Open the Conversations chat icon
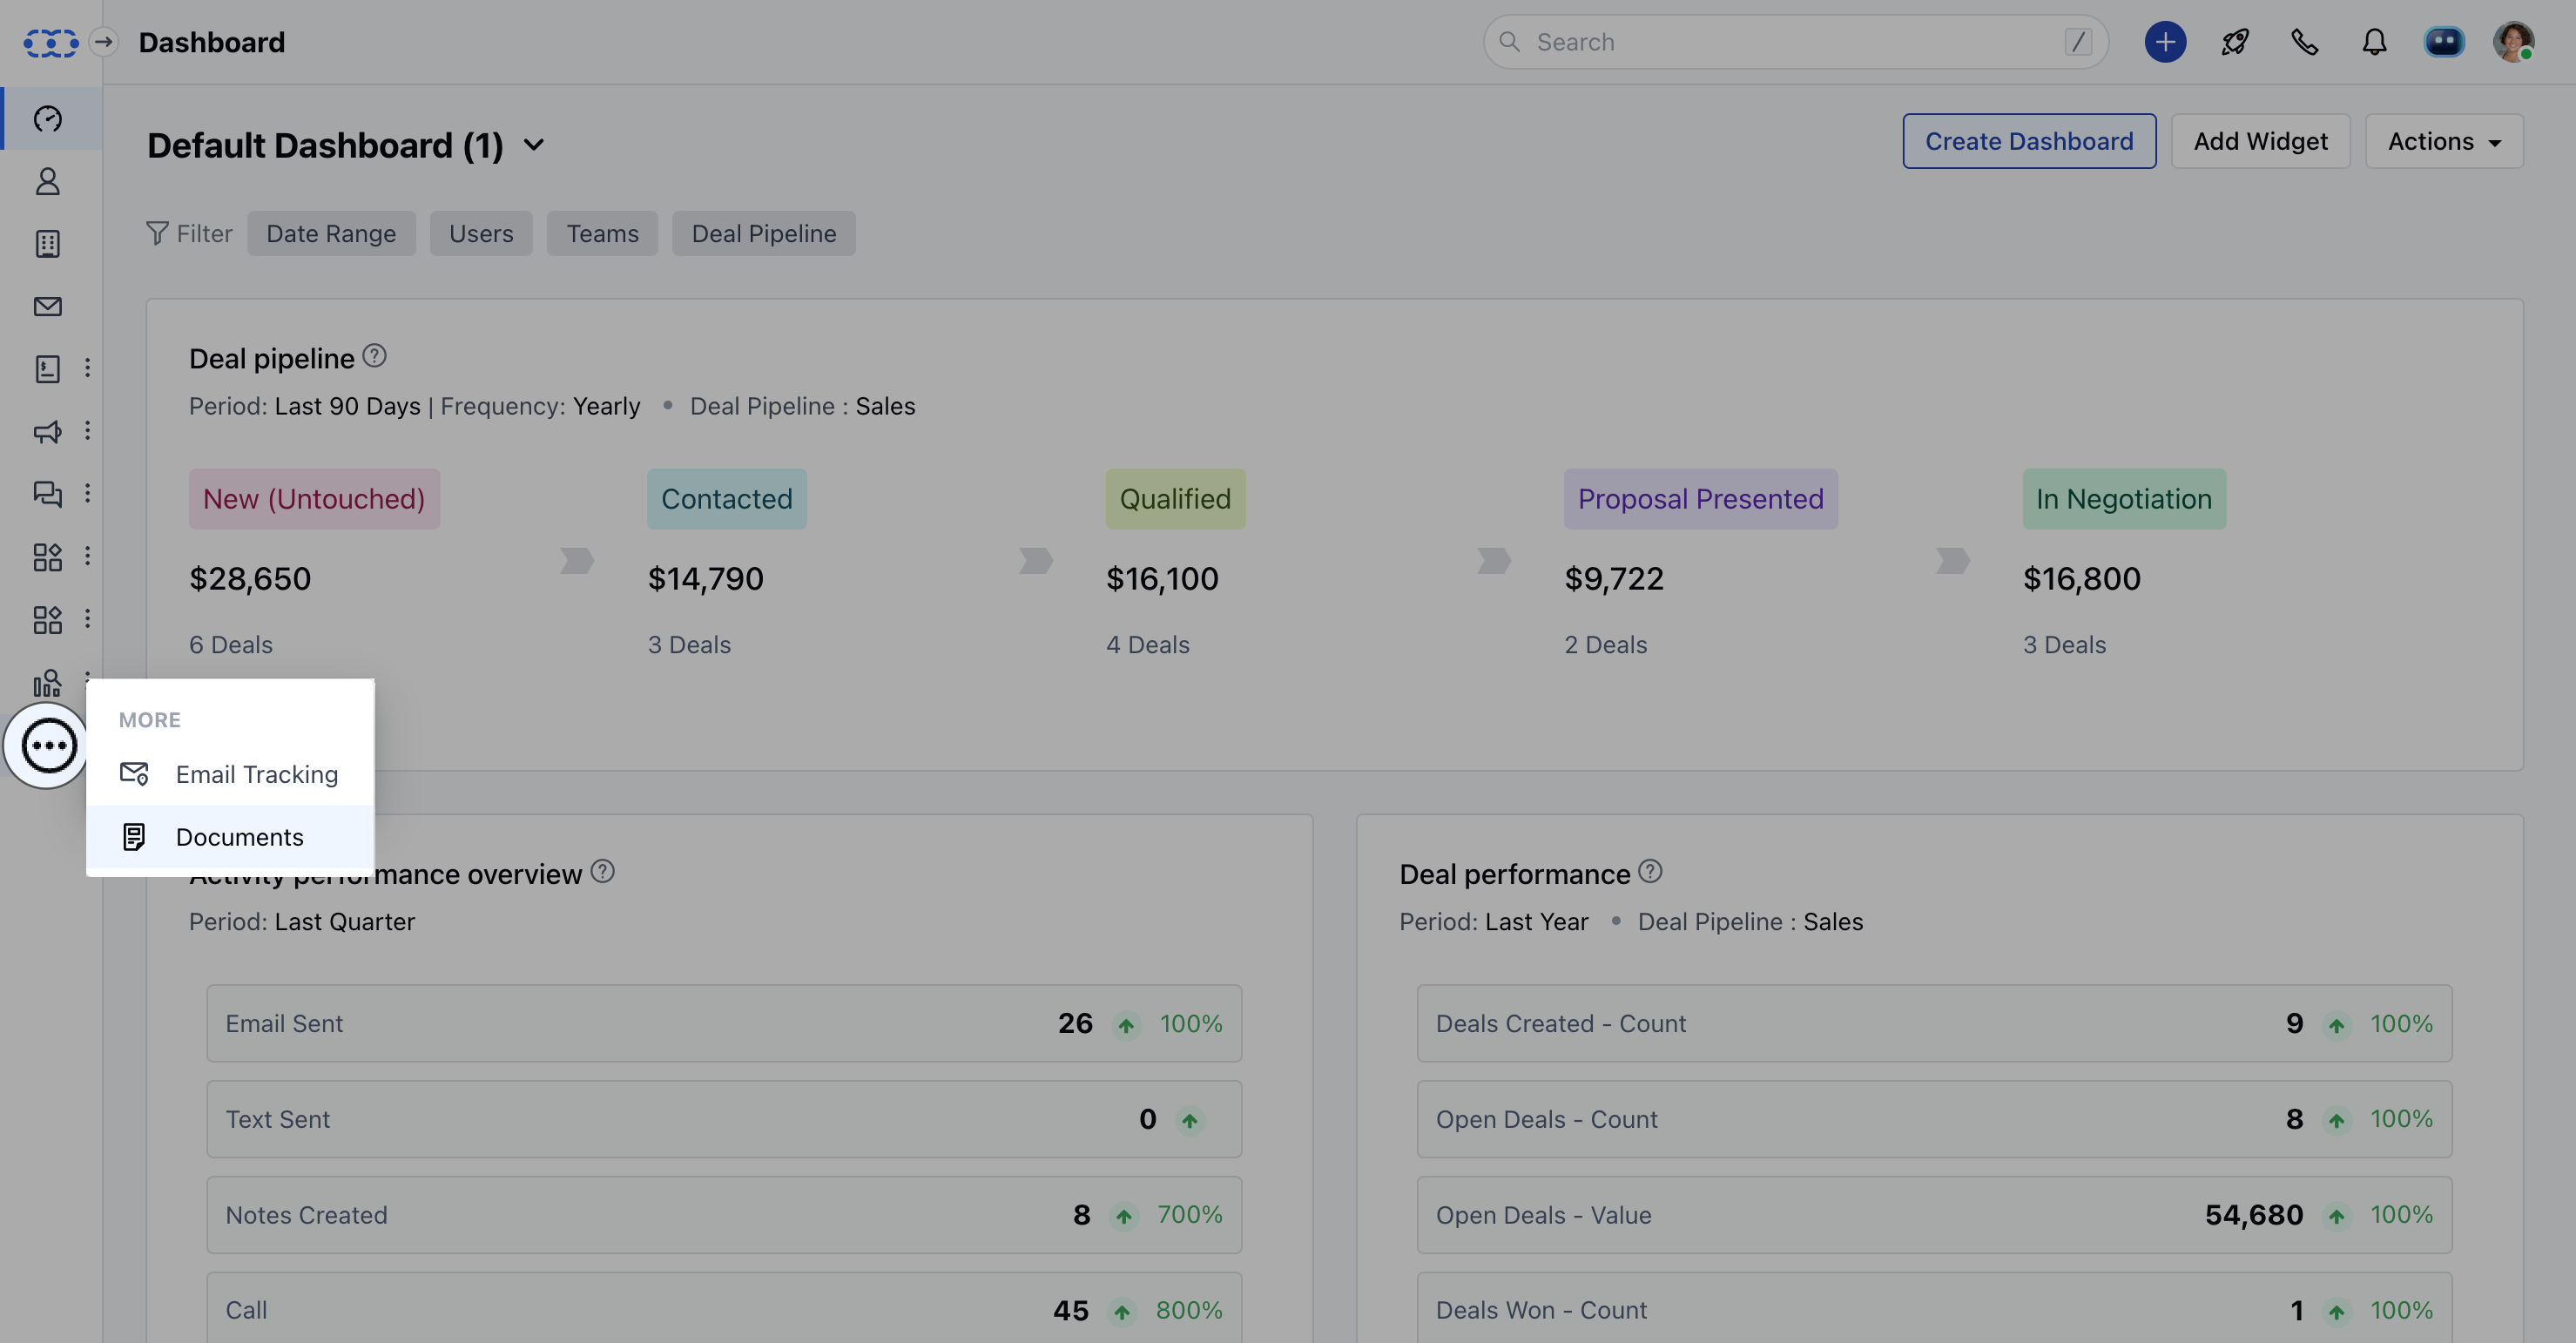 coord(47,494)
